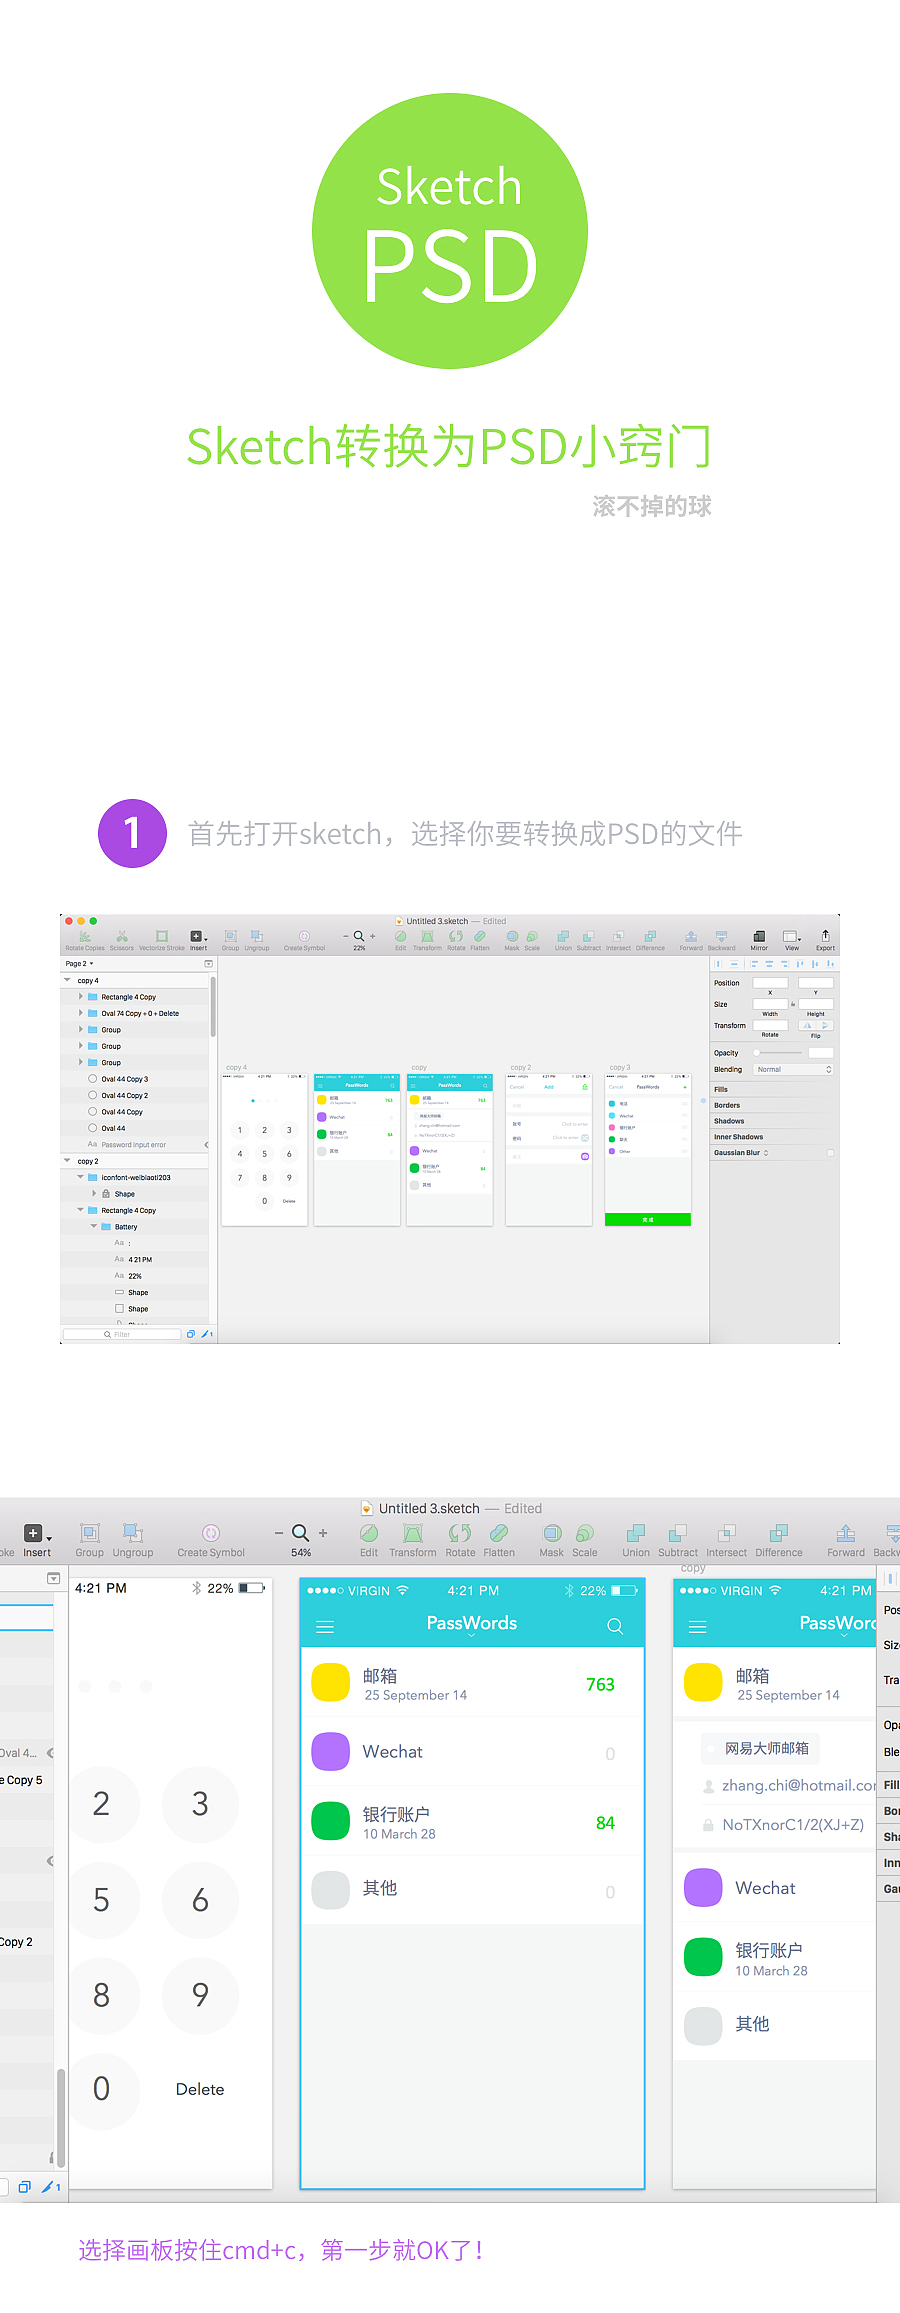
Task: Click hamburger menu in centered PassWords artboard
Action: click(325, 1627)
